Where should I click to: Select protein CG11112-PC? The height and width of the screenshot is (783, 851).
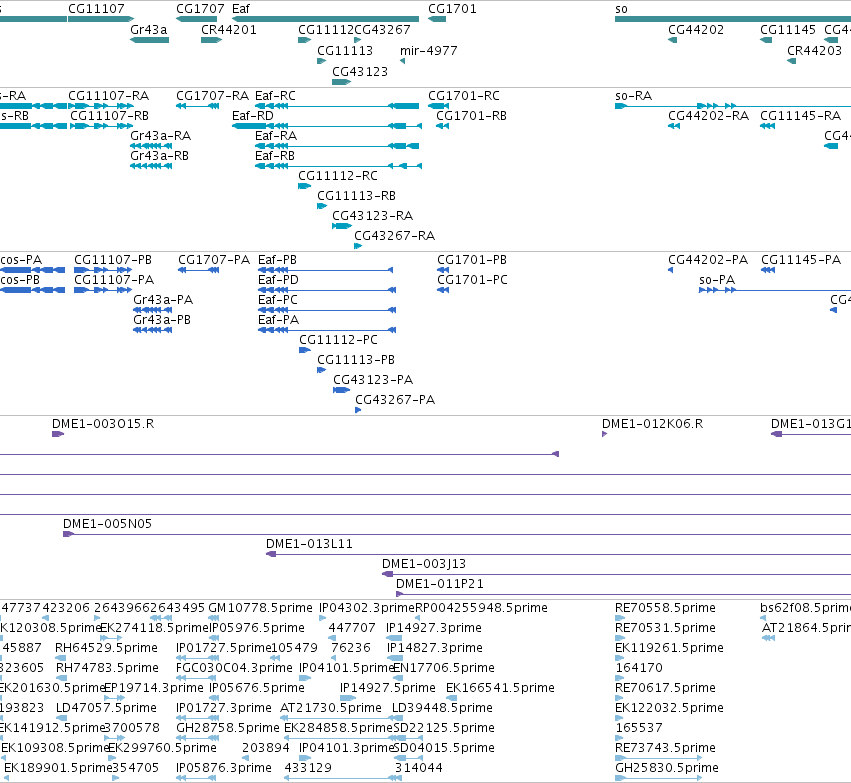tap(338, 340)
